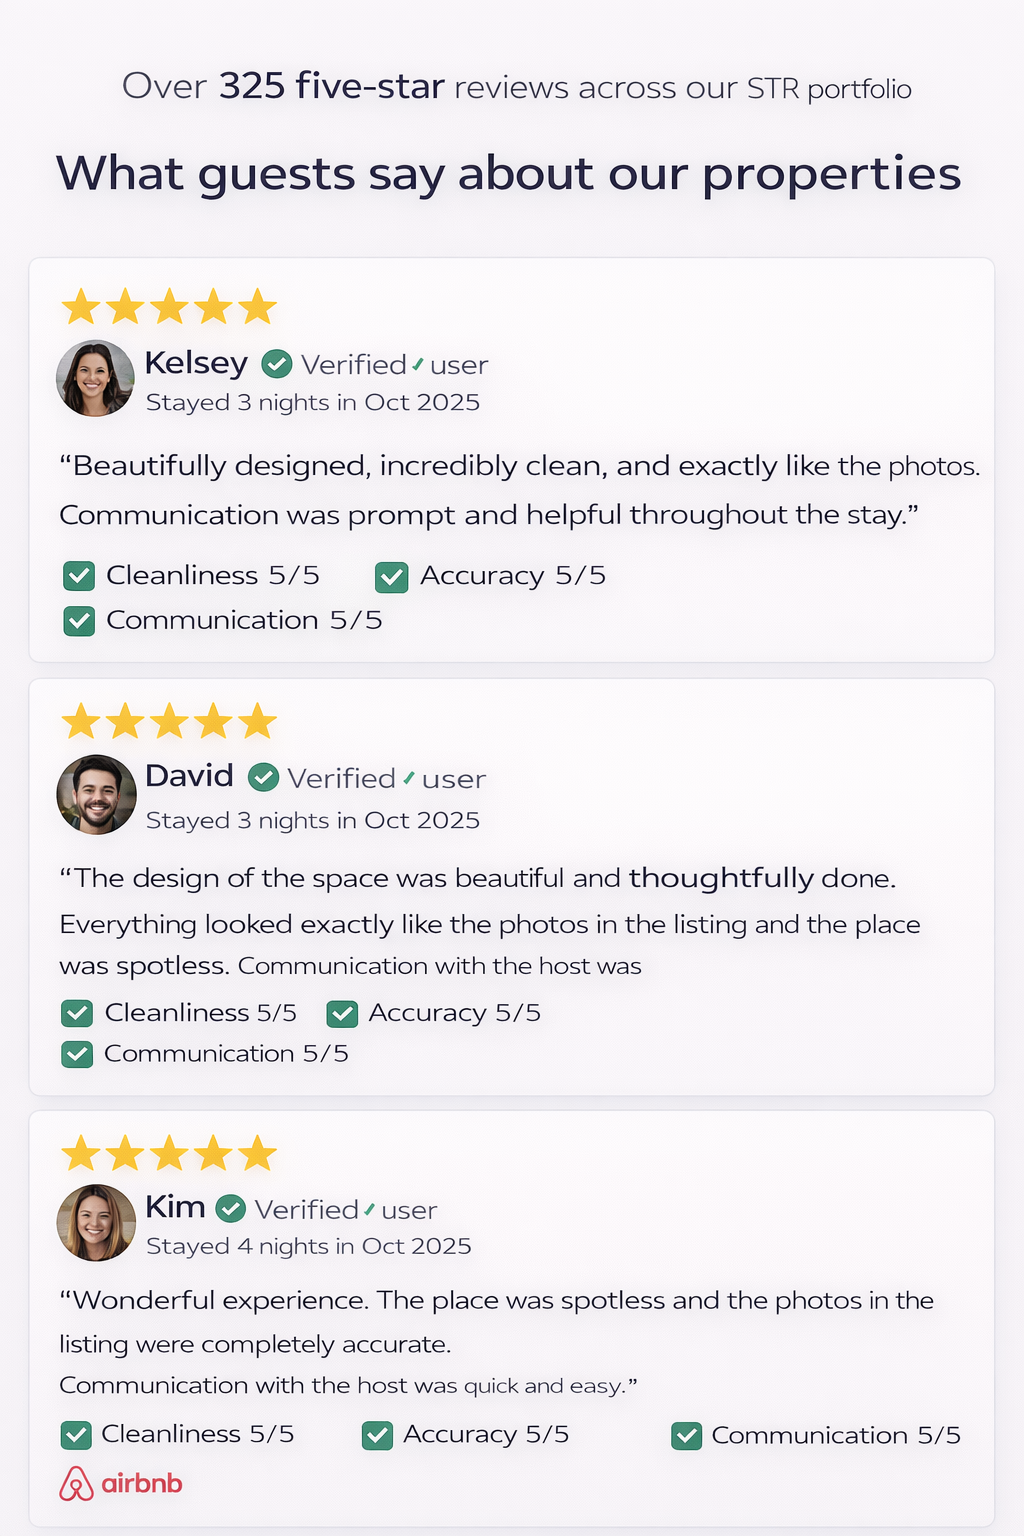Click Kelsey's profile photo

(95, 378)
